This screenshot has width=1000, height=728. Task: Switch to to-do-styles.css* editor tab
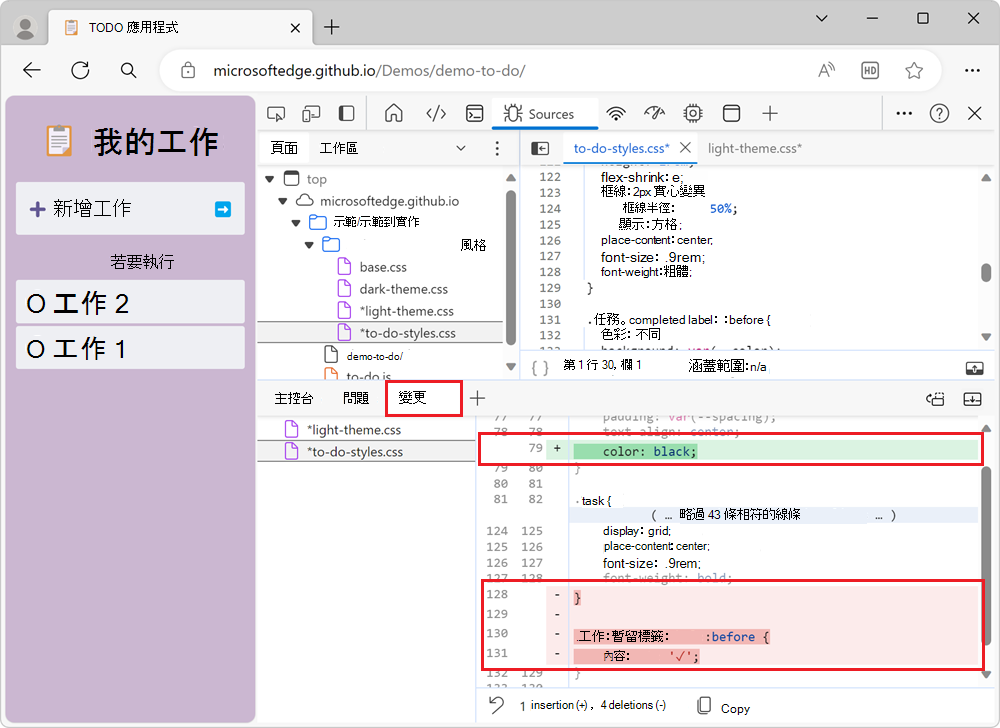pyautogui.click(x=621, y=148)
